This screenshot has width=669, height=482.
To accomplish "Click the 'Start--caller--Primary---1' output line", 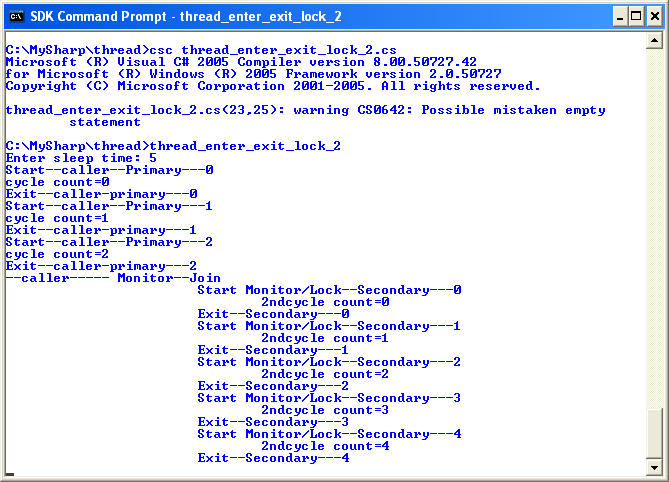I will point(109,206).
